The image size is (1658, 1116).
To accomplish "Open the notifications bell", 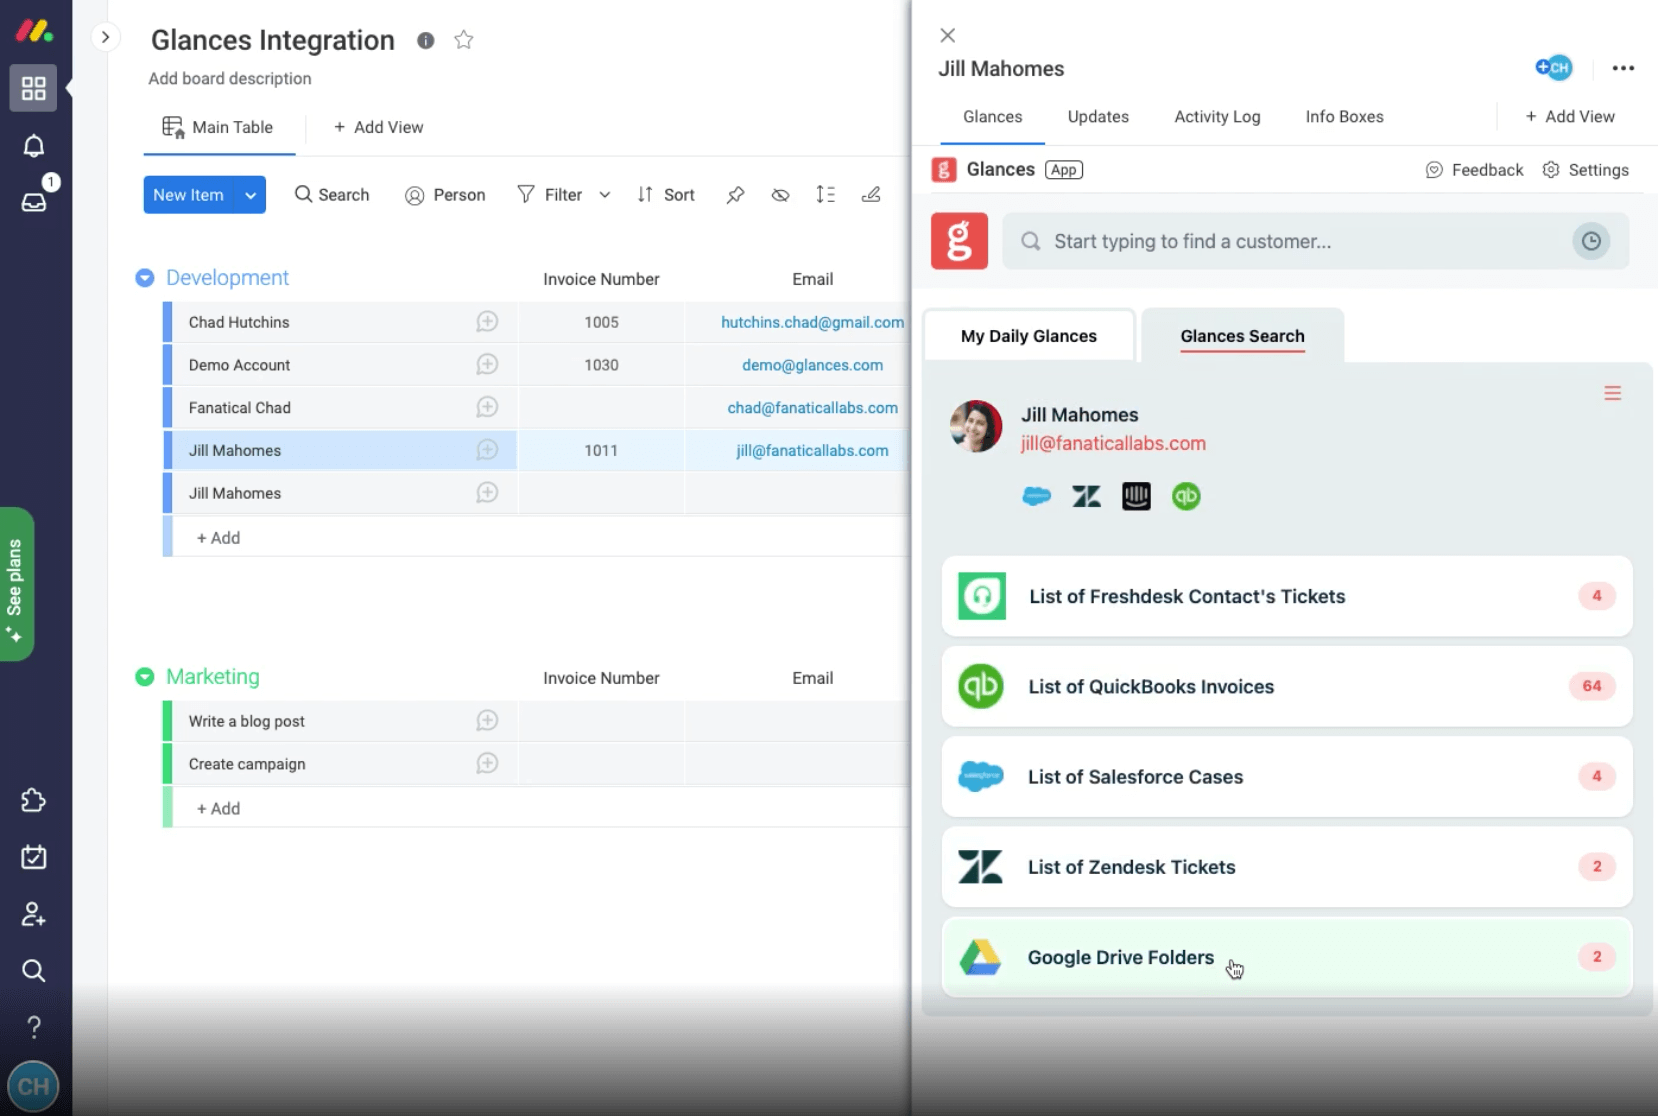I will click(34, 146).
